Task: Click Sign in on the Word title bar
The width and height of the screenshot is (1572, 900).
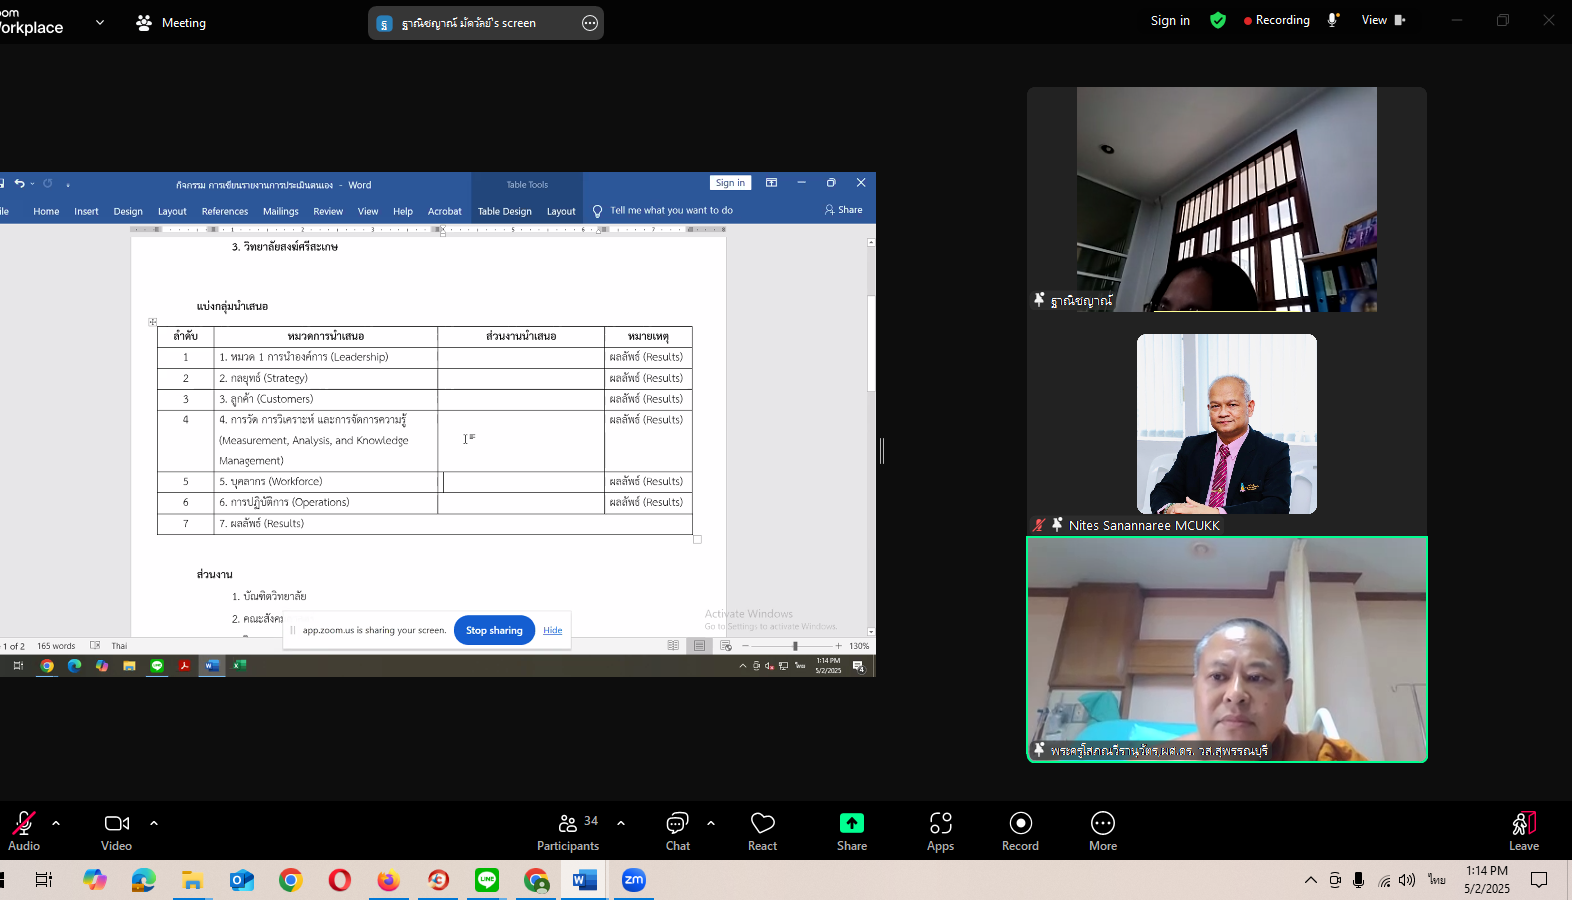Action: (730, 183)
